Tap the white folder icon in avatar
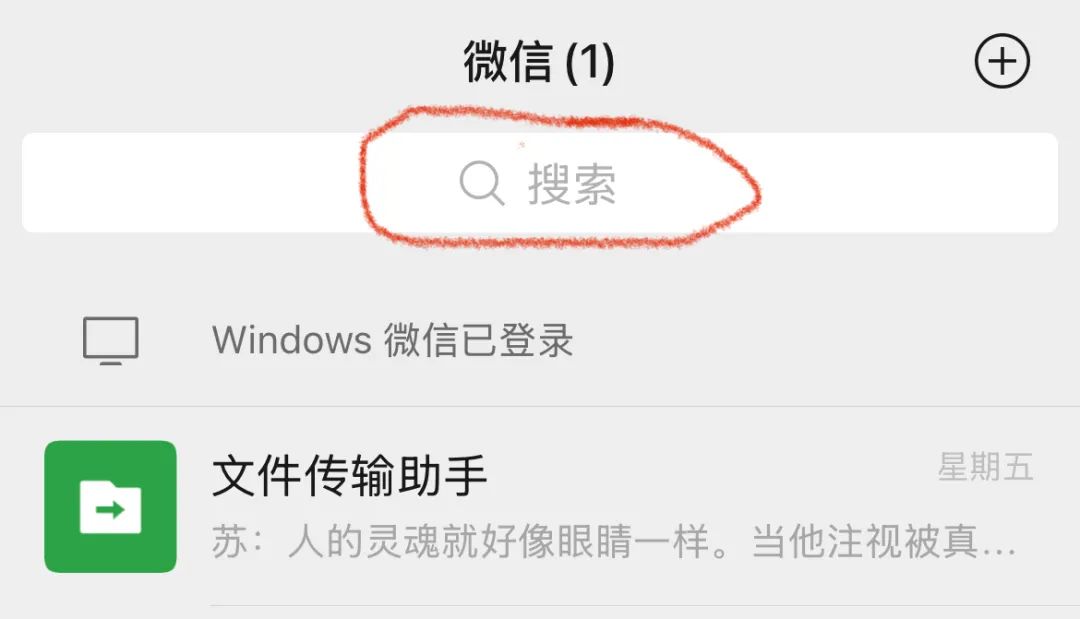This screenshot has width=1080, height=619. pyautogui.click(x=110, y=507)
